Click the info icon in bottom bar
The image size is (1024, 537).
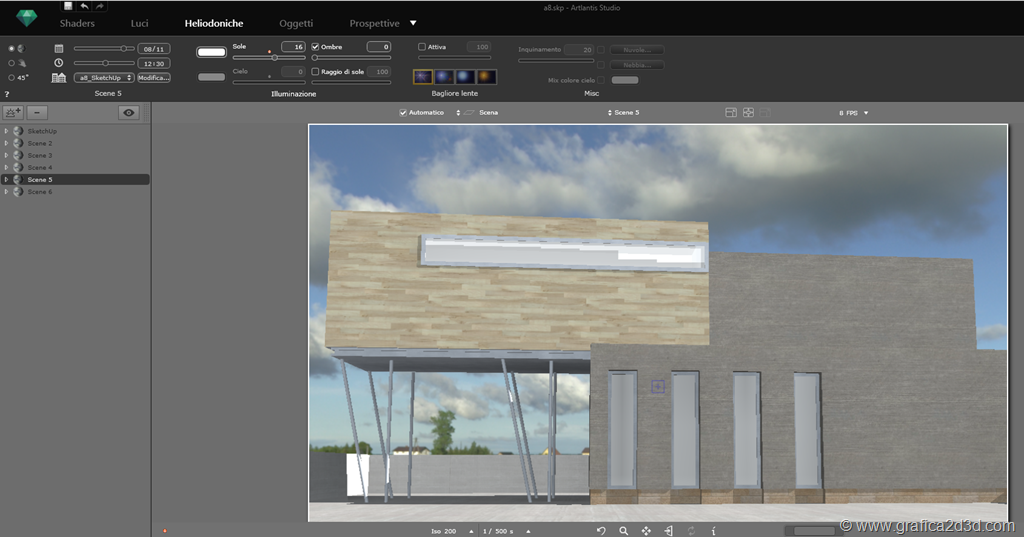click(x=713, y=531)
